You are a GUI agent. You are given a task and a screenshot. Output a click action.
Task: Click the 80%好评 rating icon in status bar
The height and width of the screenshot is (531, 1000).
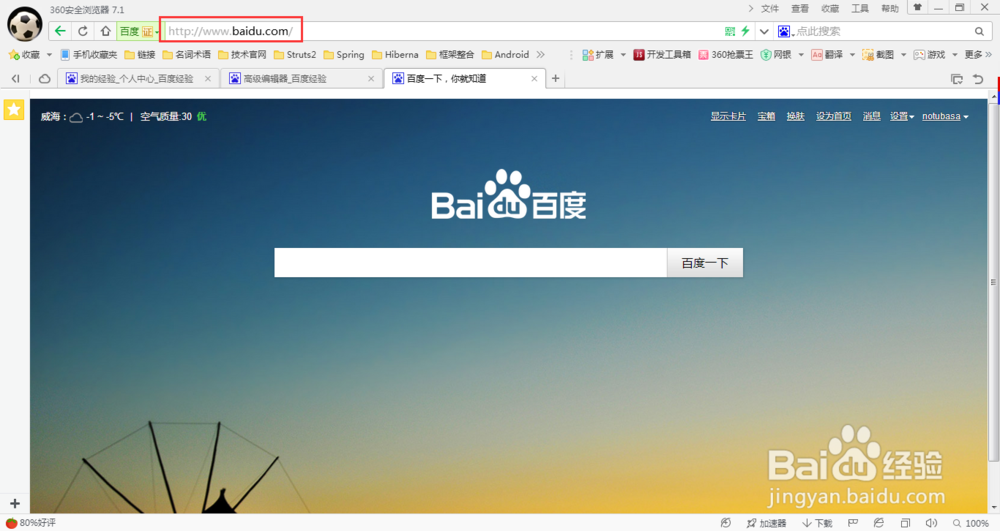point(11,523)
